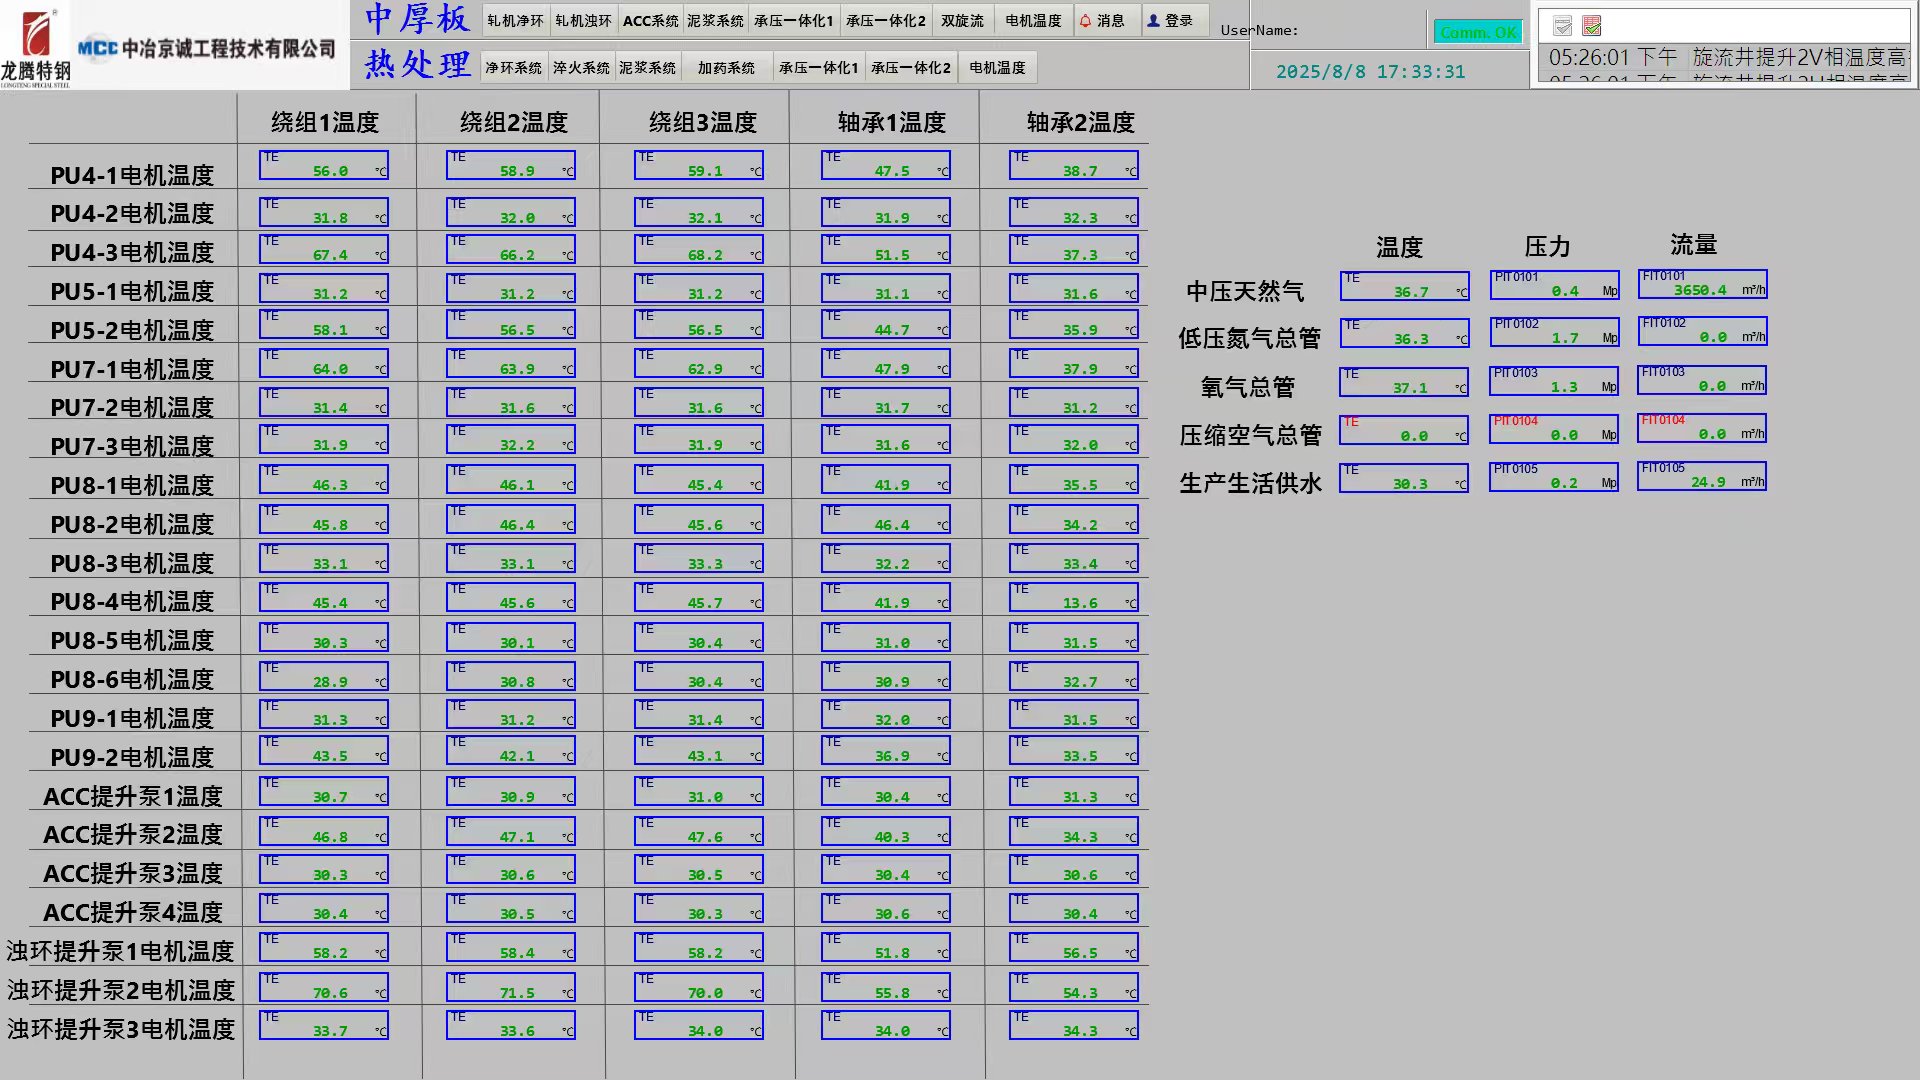1920x1080 pixels.
Task: Click the grey acknowledge-selected alarm icon
Action: (x=1563, y=26)
